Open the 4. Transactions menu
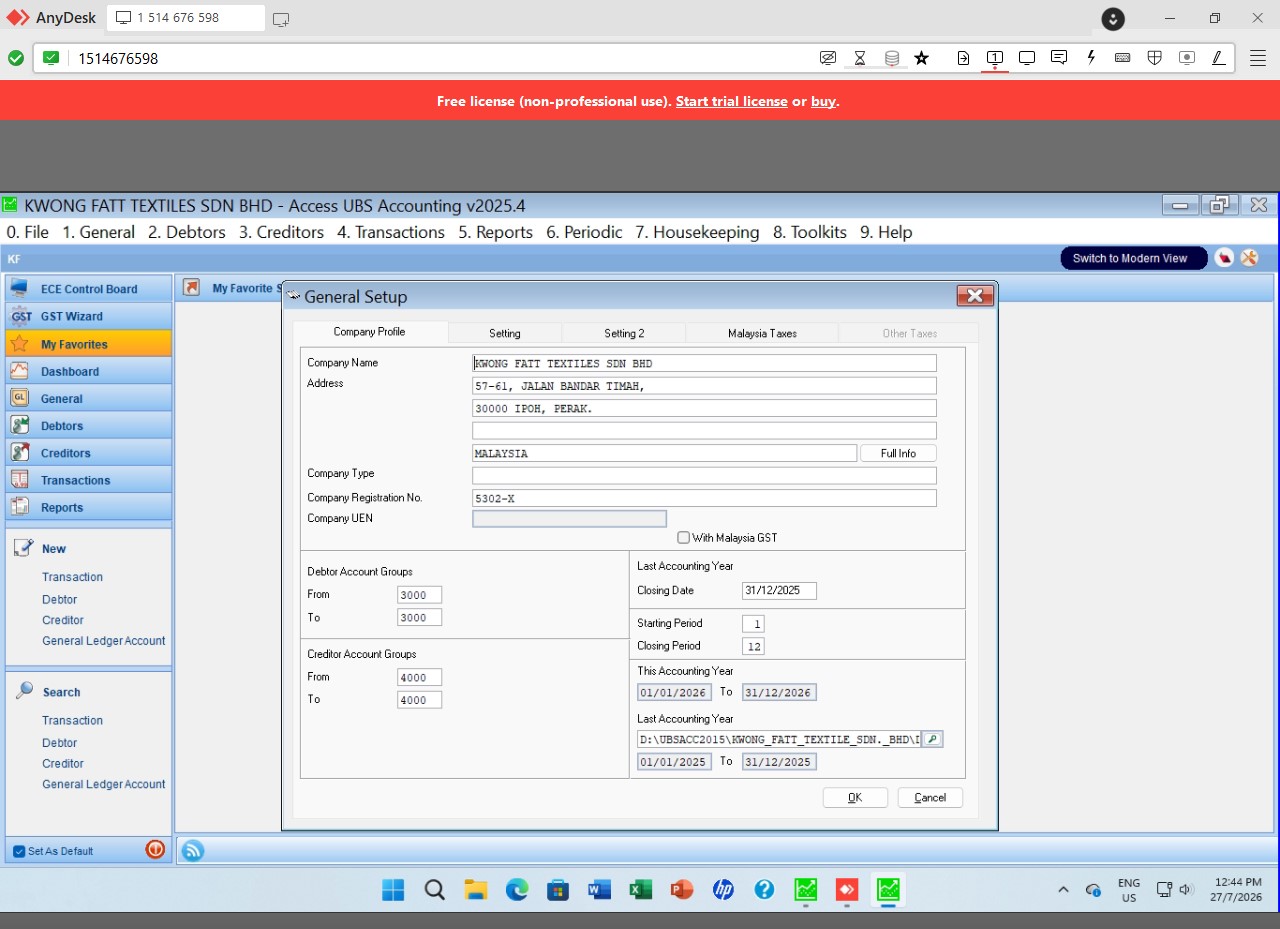 tap(391, 232)
